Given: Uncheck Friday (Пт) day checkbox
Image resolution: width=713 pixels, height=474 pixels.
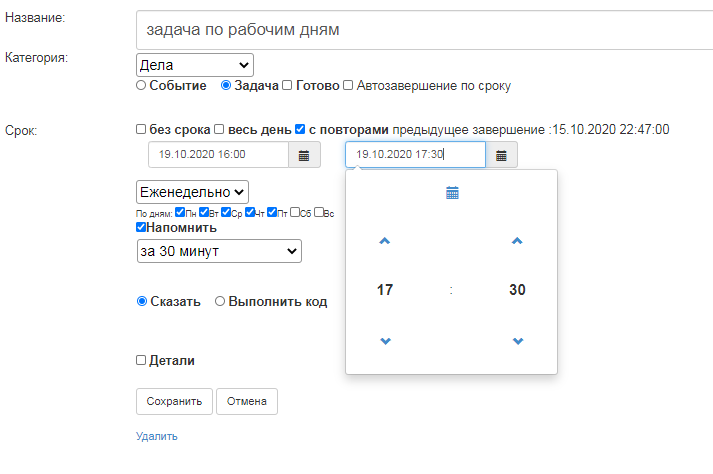Looking at the screenshot, I should click(272, 212).
